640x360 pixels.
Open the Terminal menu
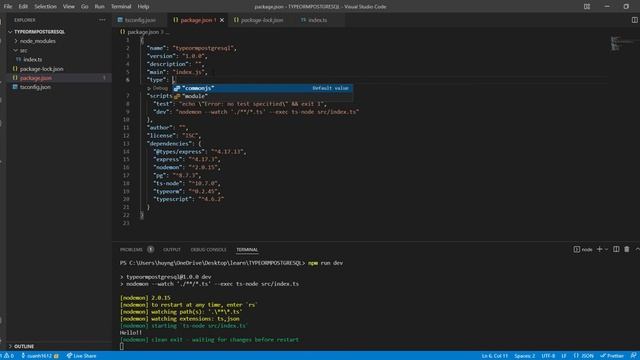coord(121,7)
